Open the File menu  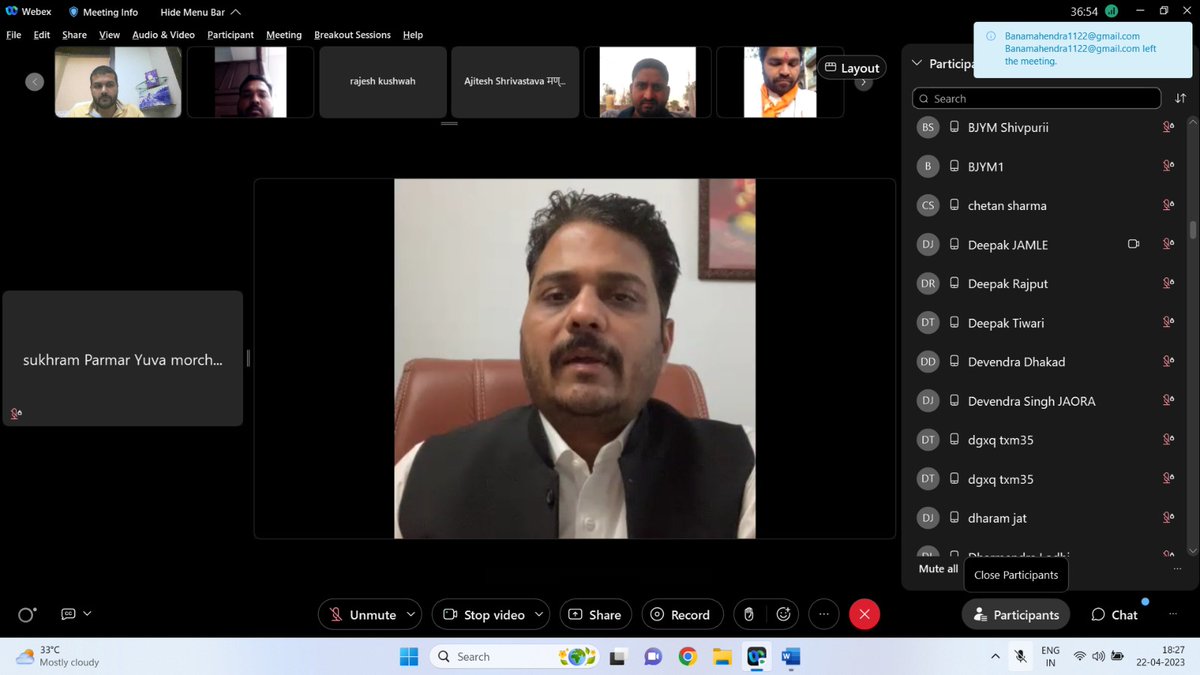(14, 35)
